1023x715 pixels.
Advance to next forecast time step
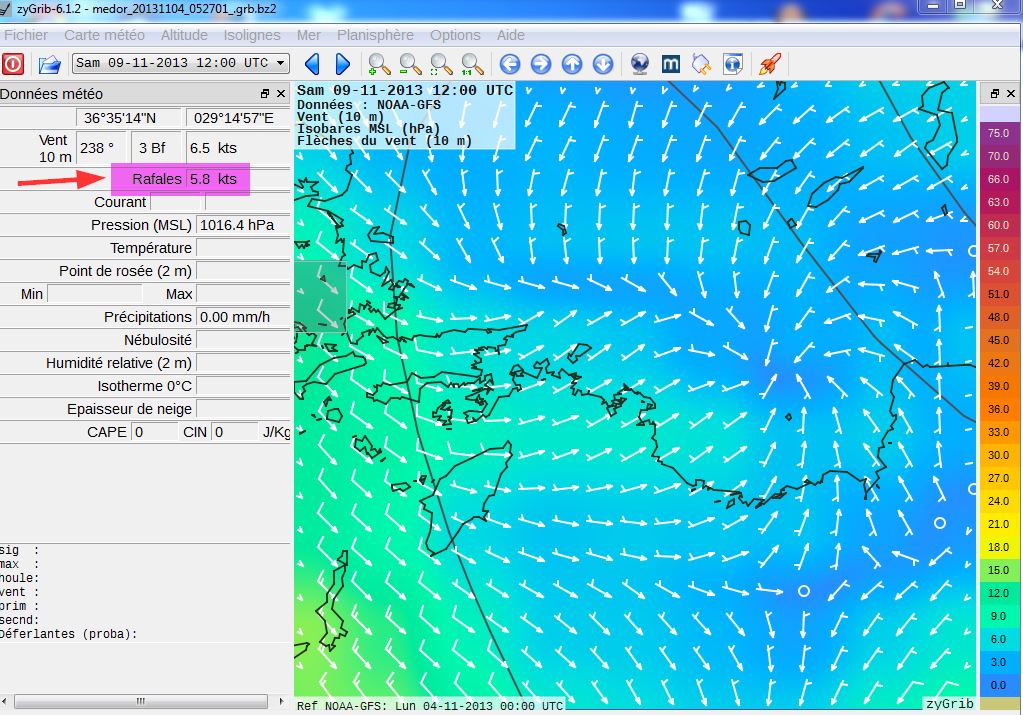[x=342, y=64]
